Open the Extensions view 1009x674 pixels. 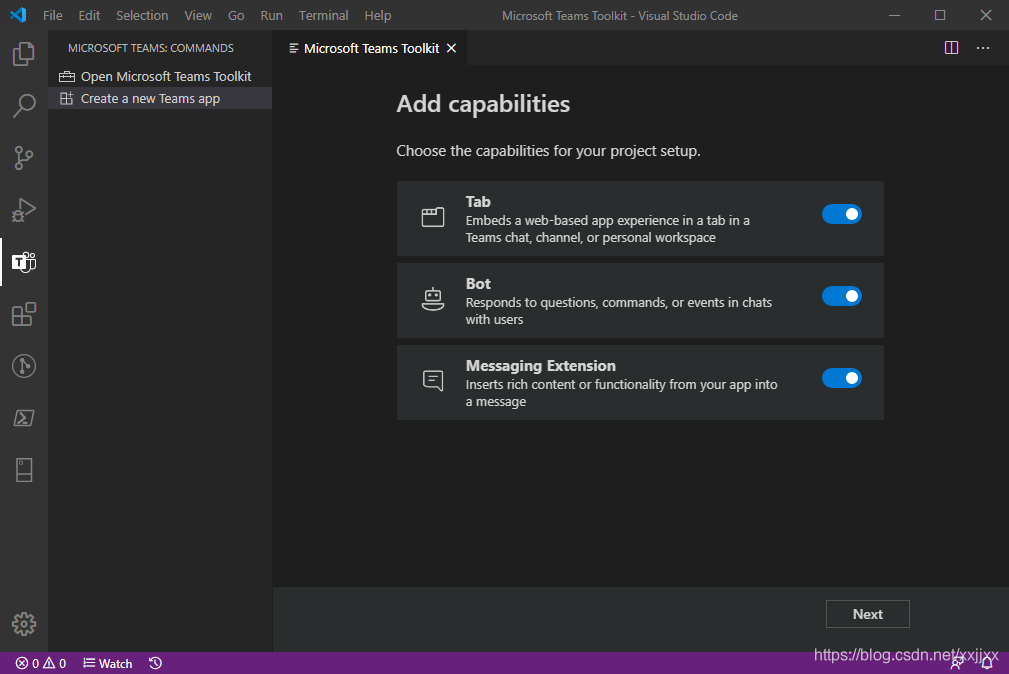pyautogui.click(x=24, y=314)
